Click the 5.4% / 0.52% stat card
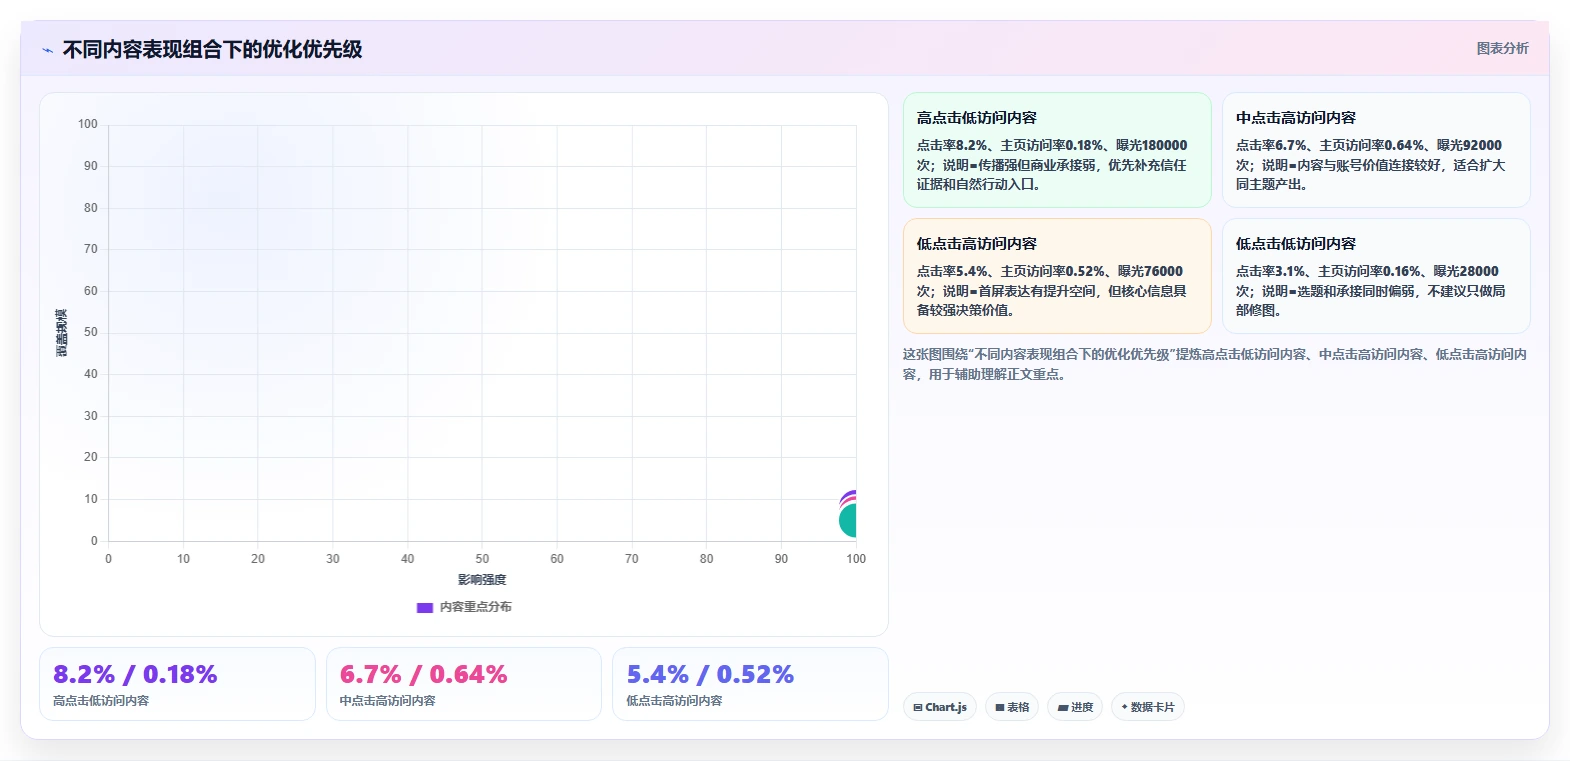Viewport: 1570px width, 761px height. coord(750,684)
